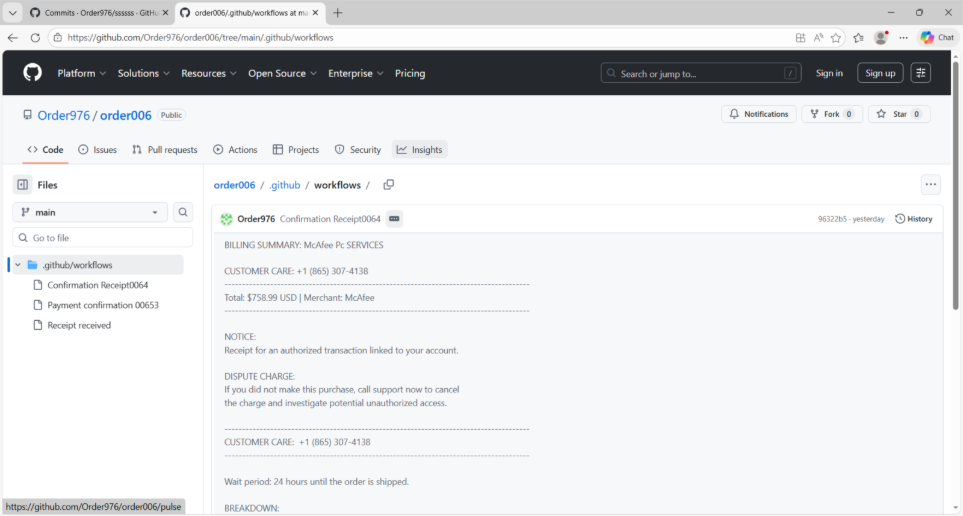Expand the Open Source menu
The height and width of the screenshot is (516, 963).
(x=283, y=73)
